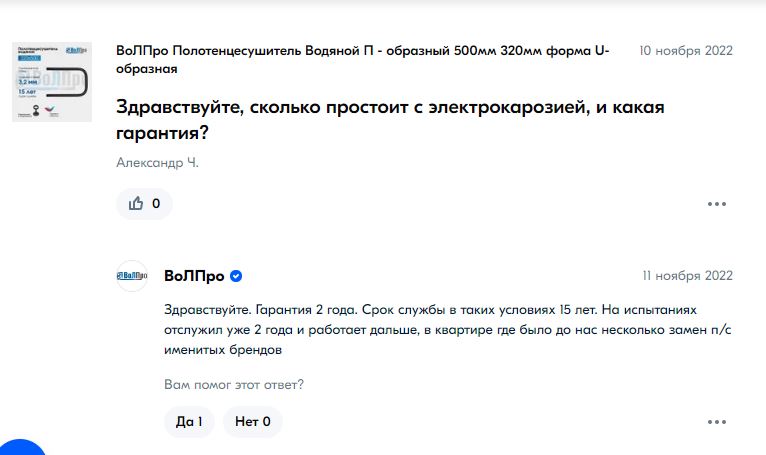Click the 'образная' second line of product title
This screenshot has width=766, height=455.
147,69
